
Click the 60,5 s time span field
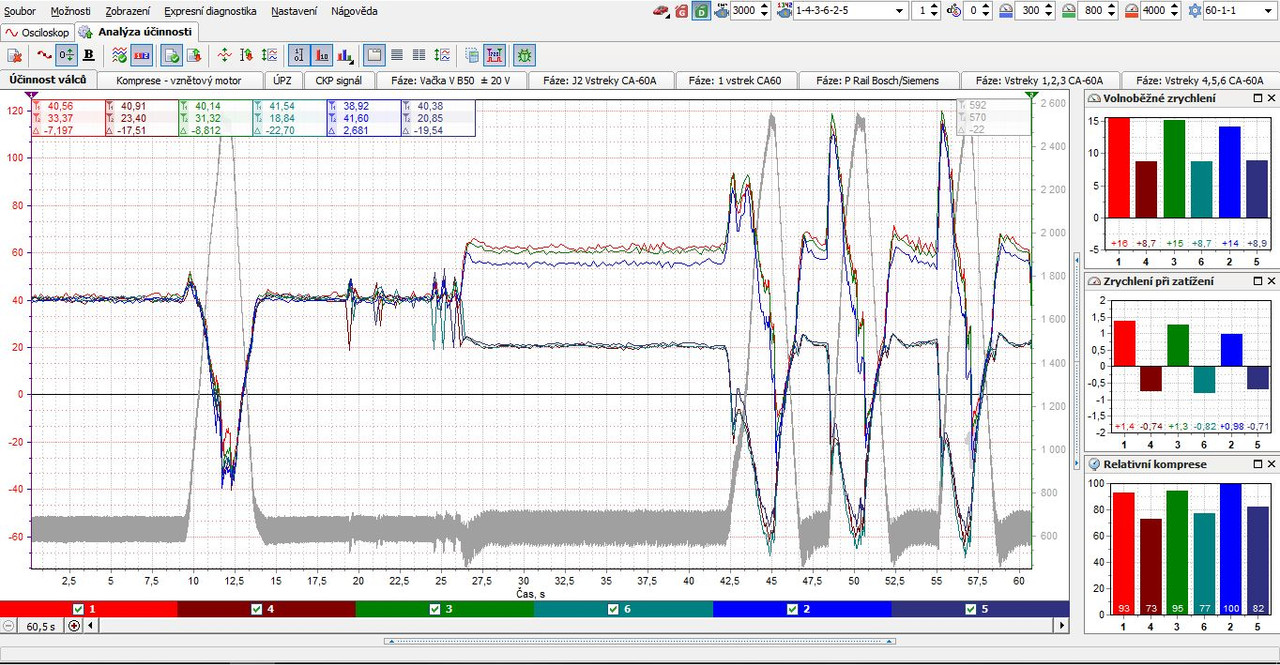point(40,626)
